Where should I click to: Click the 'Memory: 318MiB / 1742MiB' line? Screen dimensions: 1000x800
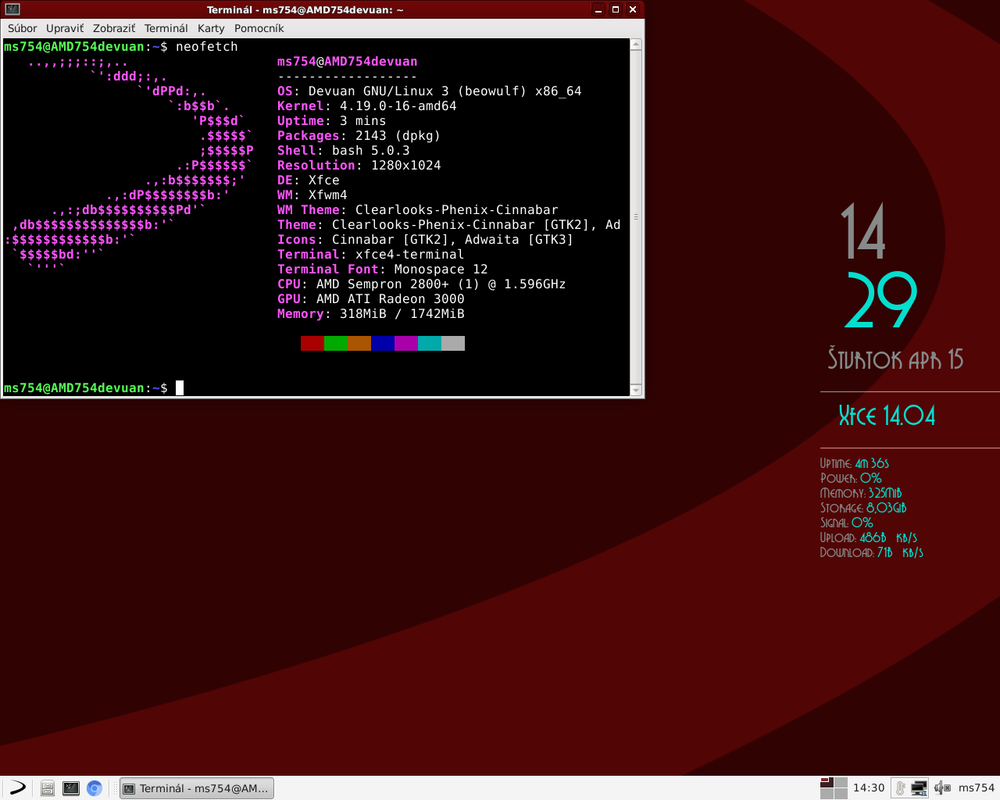371,314
